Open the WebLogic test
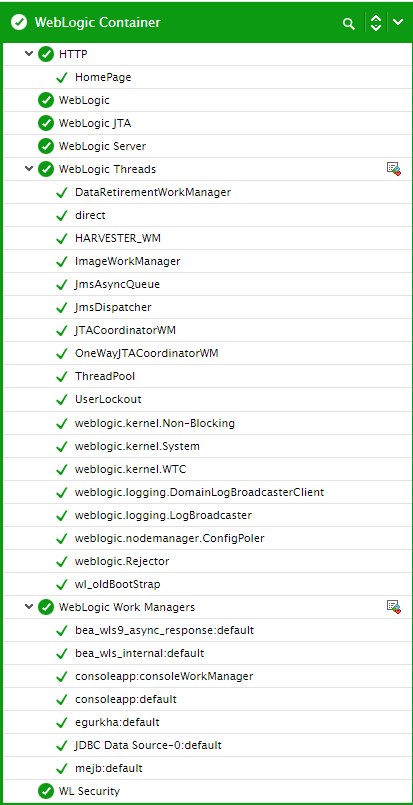This screenshot has width=413, height=805. point(84,100)
